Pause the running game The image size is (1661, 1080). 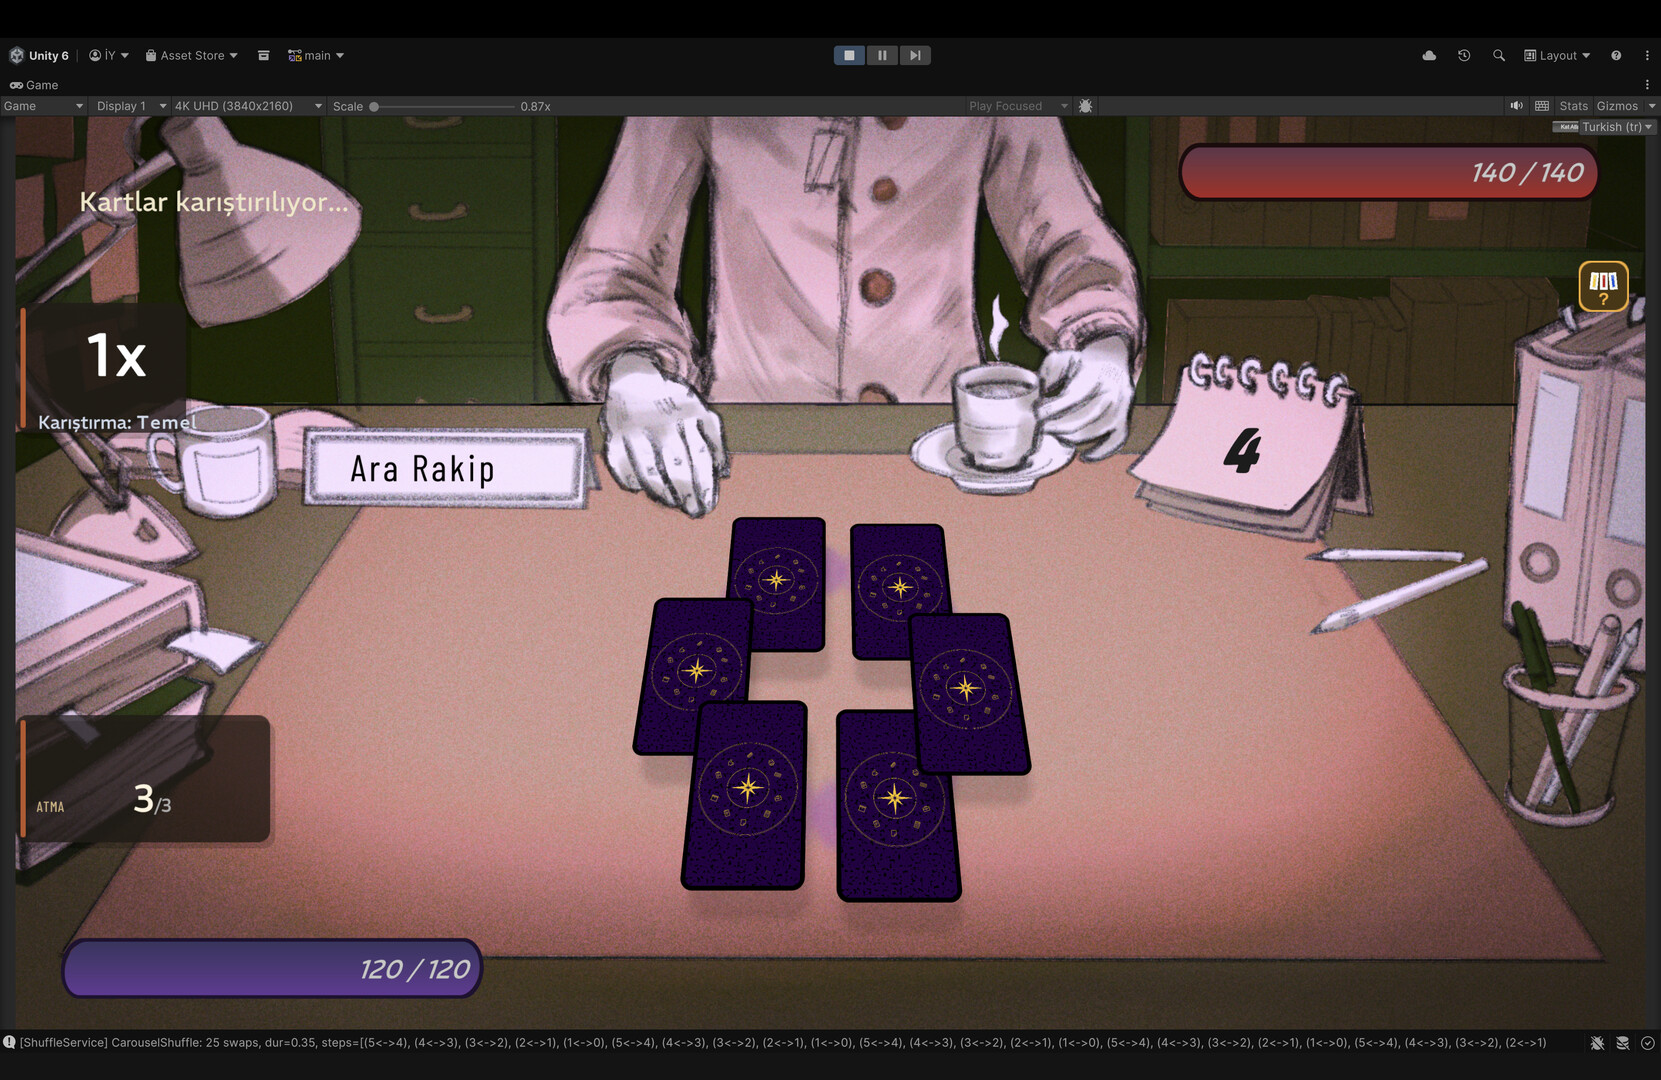click(x=882, y=56)
